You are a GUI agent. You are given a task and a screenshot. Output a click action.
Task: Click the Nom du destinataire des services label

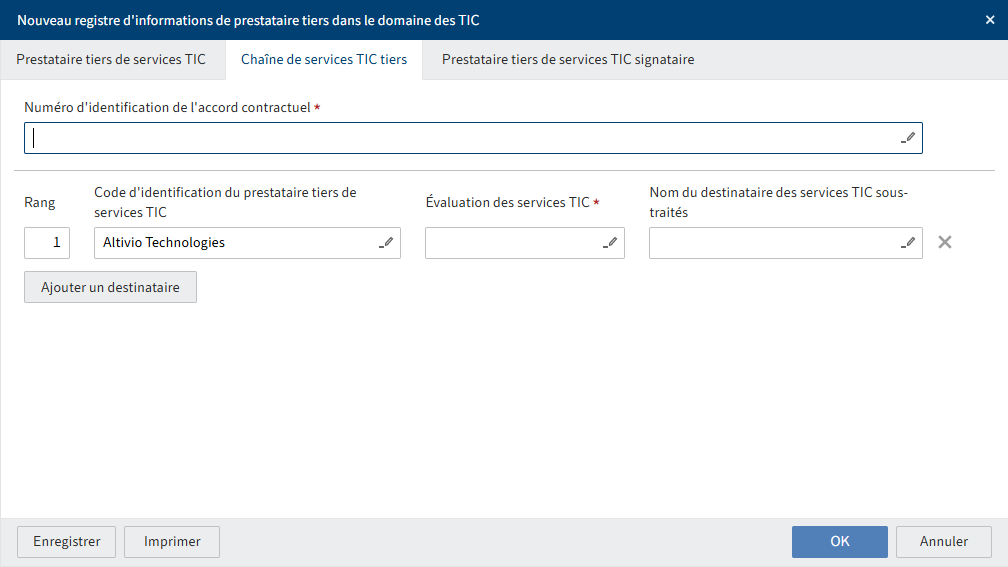778,202
